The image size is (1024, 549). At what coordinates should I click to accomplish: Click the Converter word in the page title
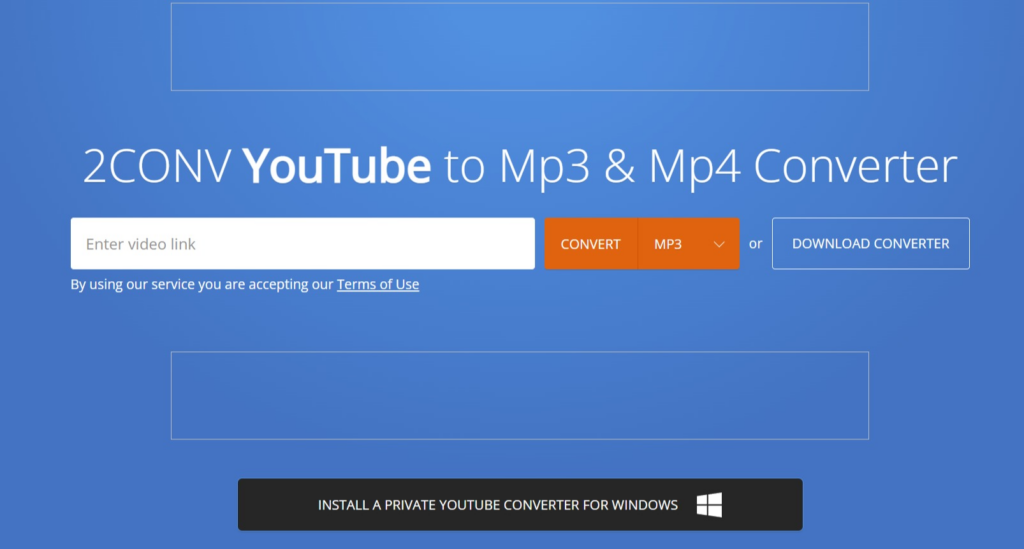click(x=856, y=167)
